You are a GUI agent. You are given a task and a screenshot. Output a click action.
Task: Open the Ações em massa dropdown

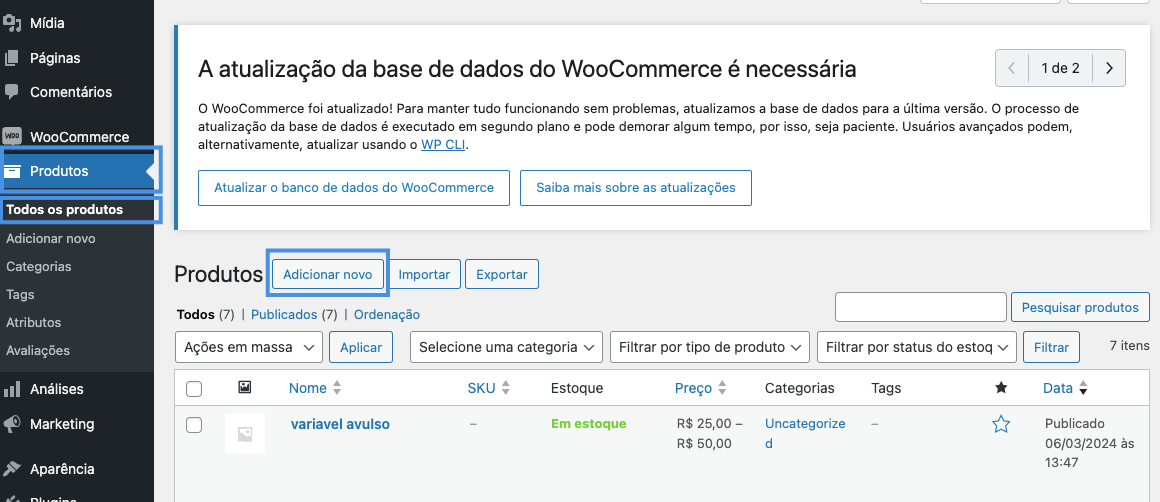[249, 347]
